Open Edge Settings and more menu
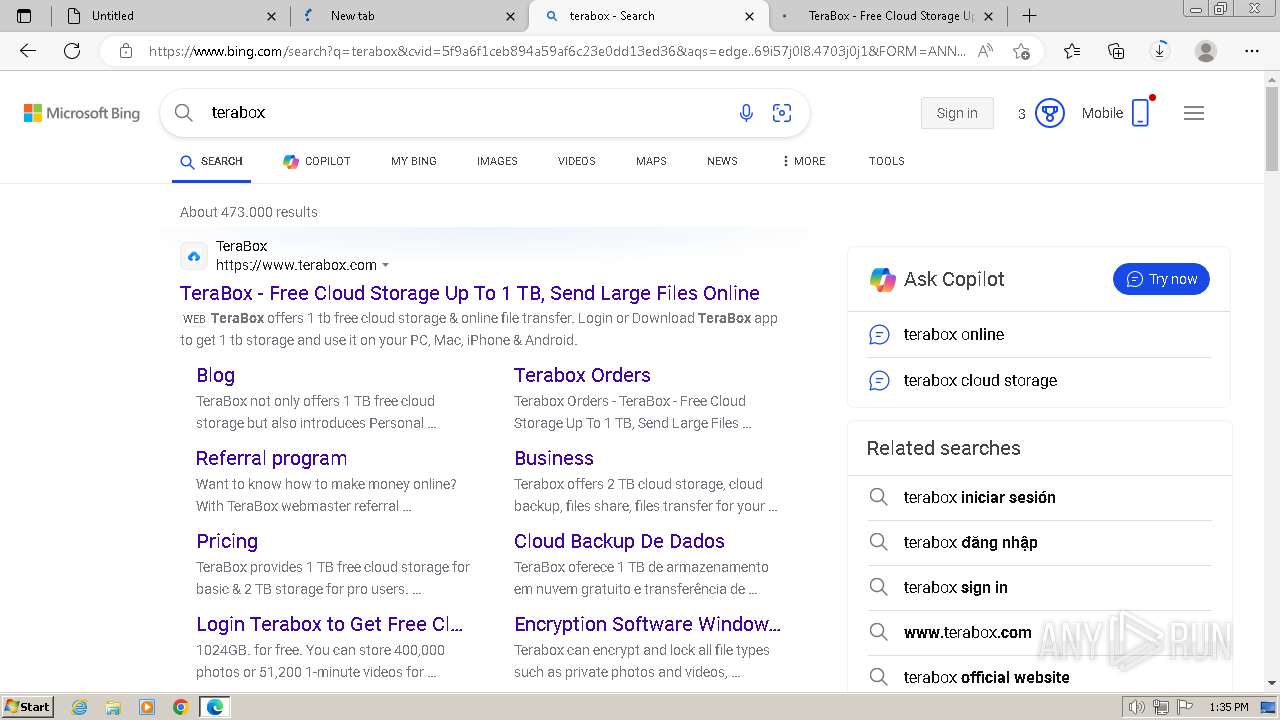The image size is (1280, 720). click(x=1252, y=51)
